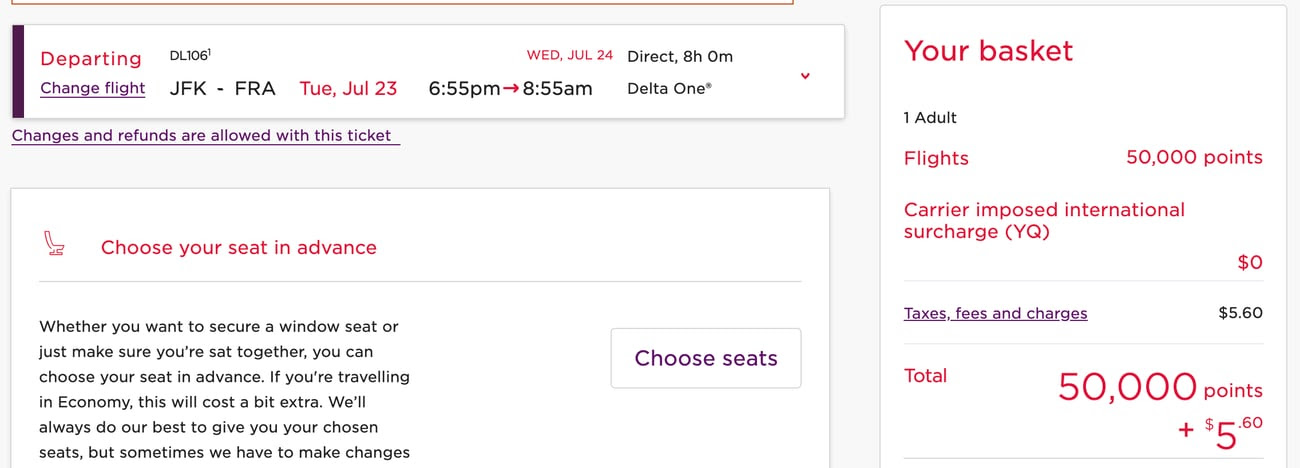Expand the departing flight details chevron

point(805,76)
